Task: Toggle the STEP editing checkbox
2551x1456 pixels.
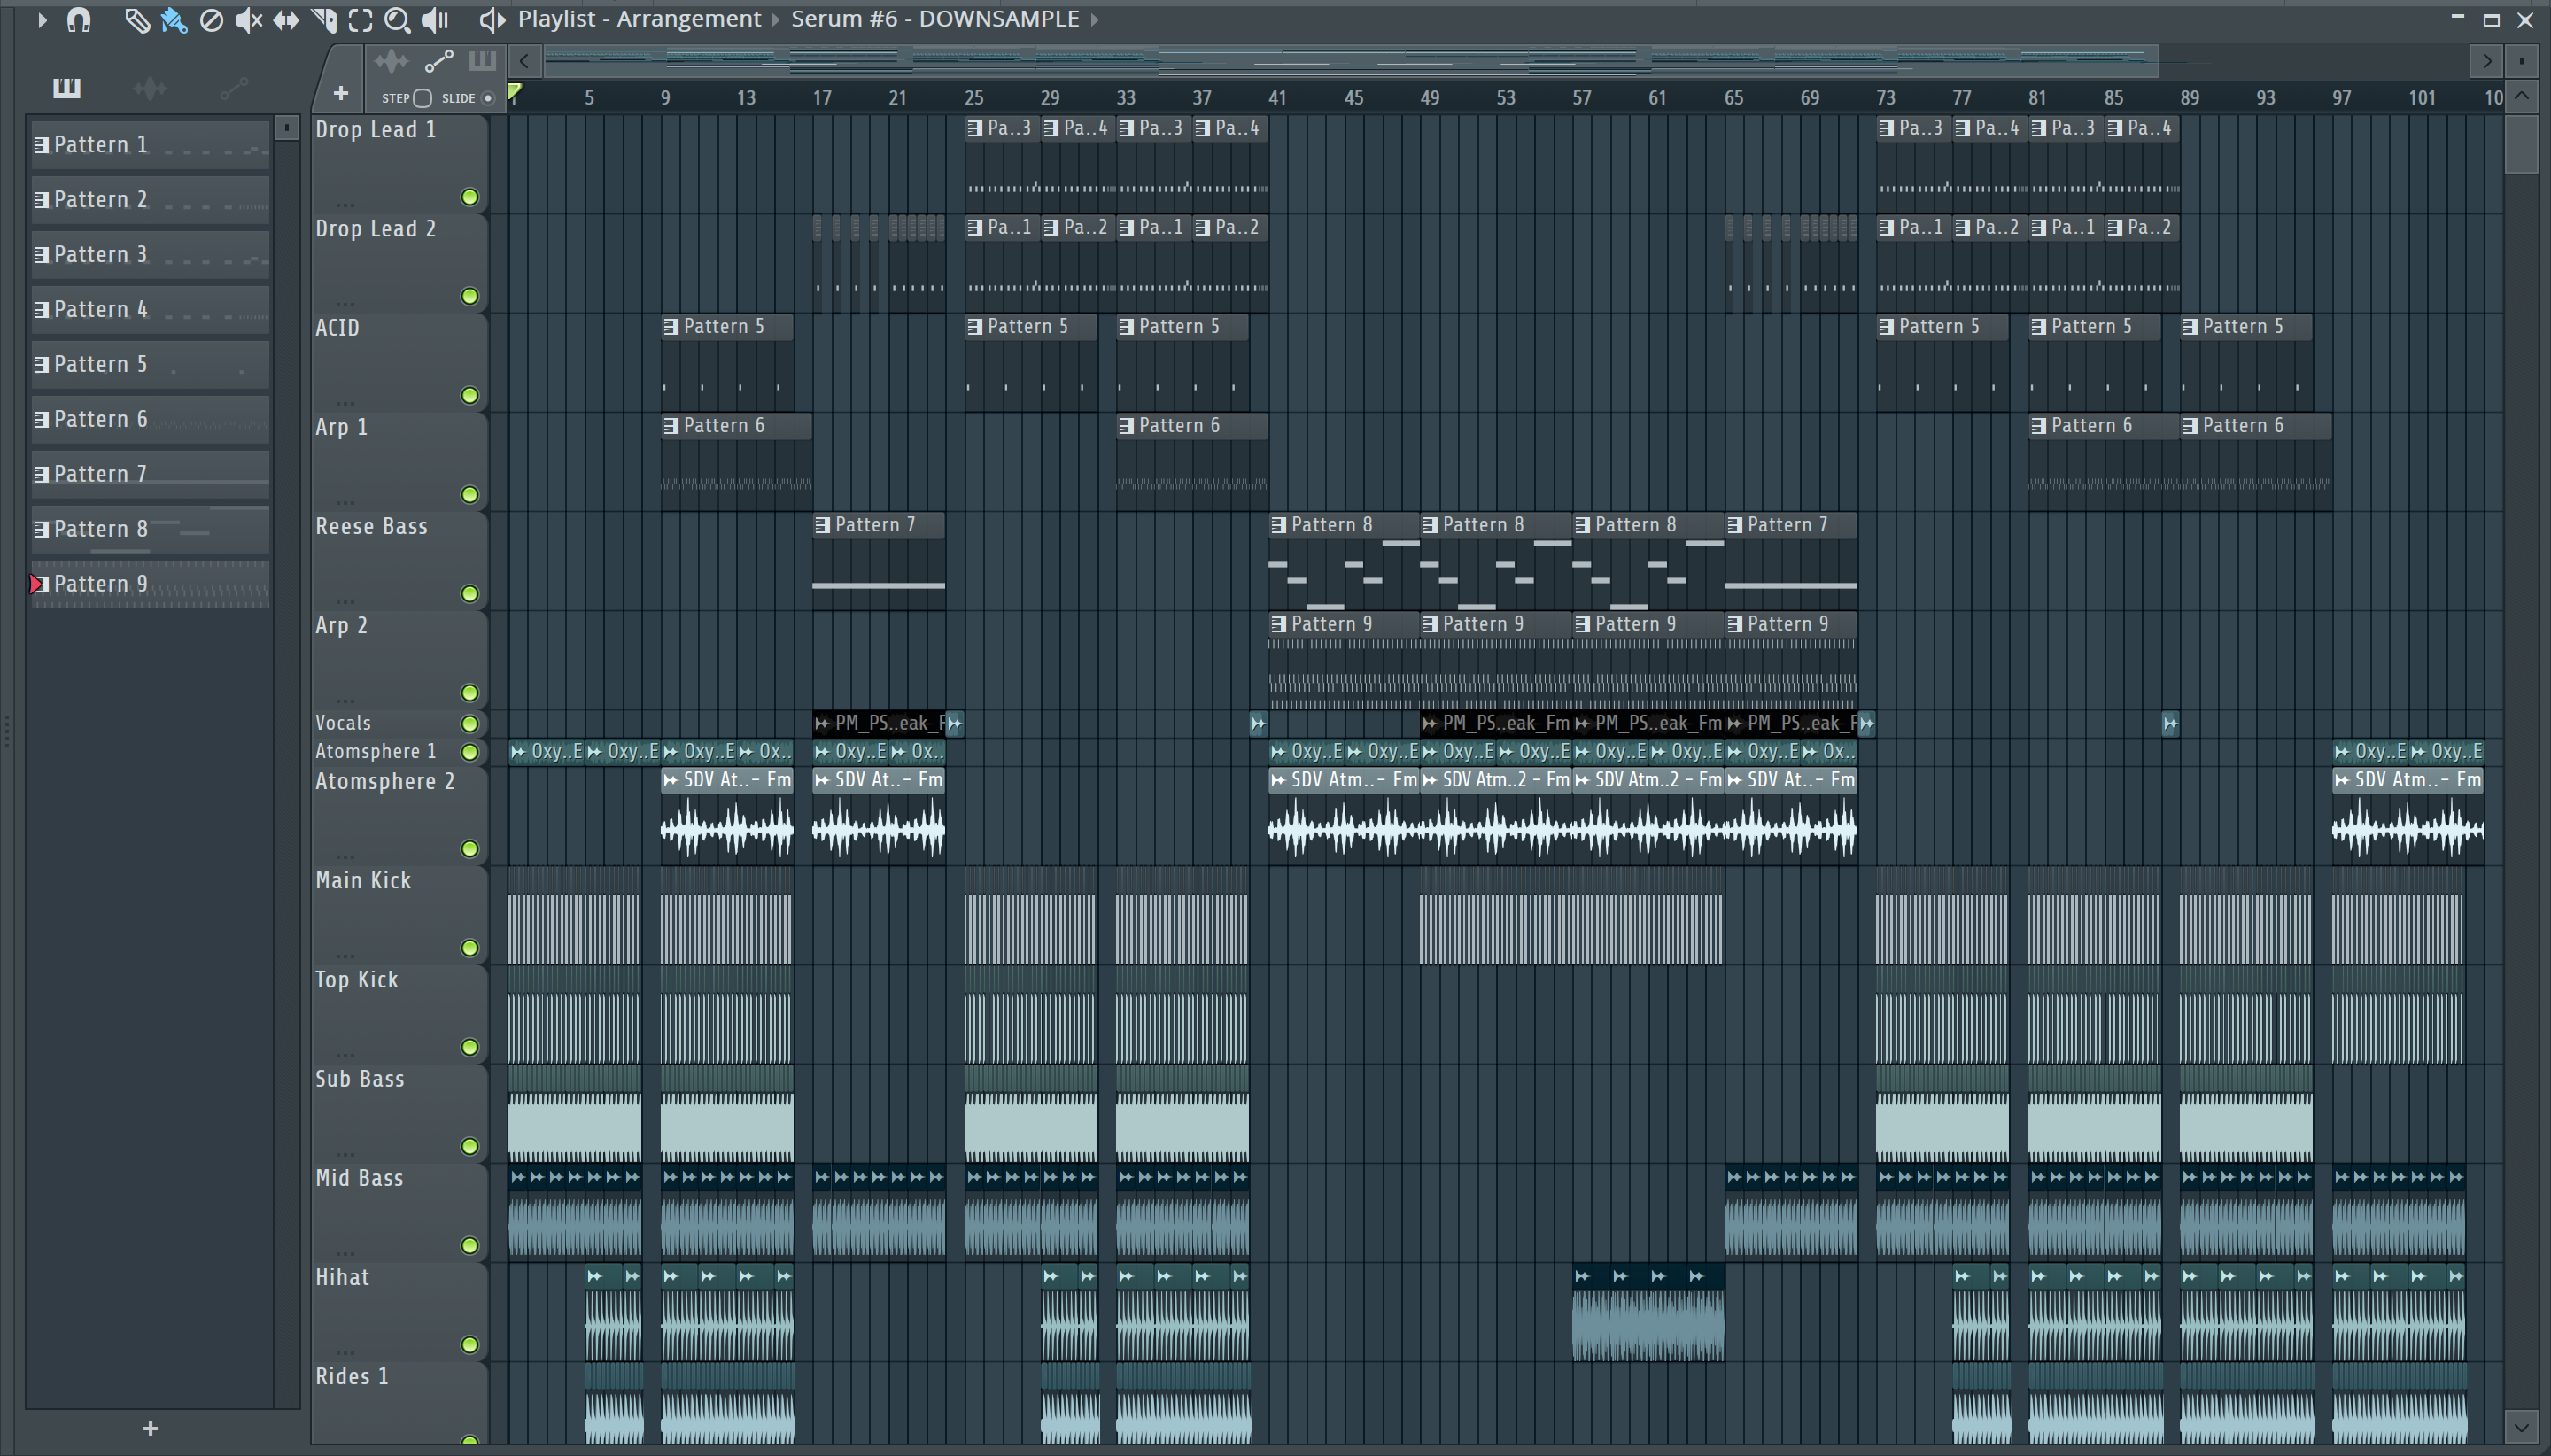Action: [x=422, y=98]
